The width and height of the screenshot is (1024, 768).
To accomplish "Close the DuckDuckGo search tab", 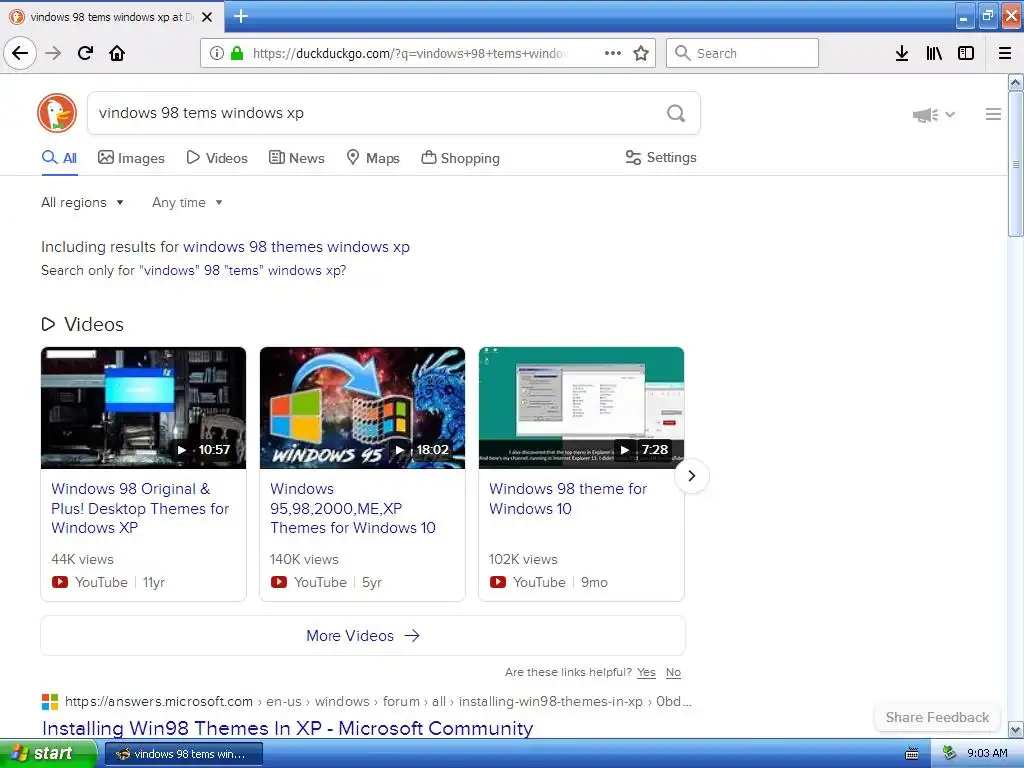I will point(207,17).
